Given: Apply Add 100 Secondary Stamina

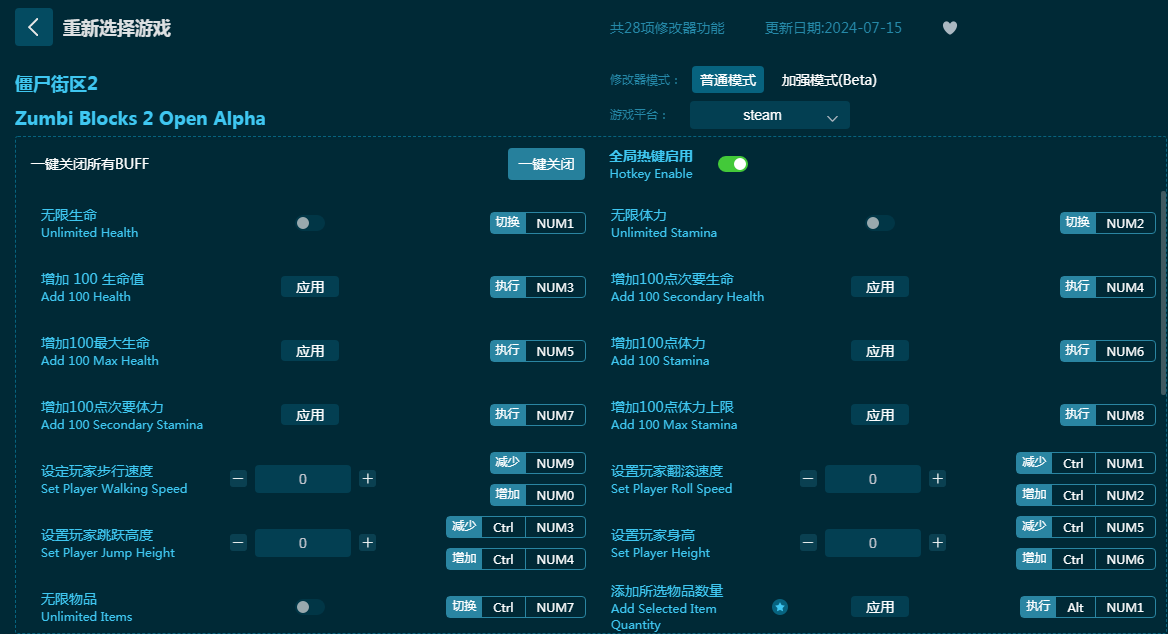Looking at the screenshot, I should tap(310, 415).
